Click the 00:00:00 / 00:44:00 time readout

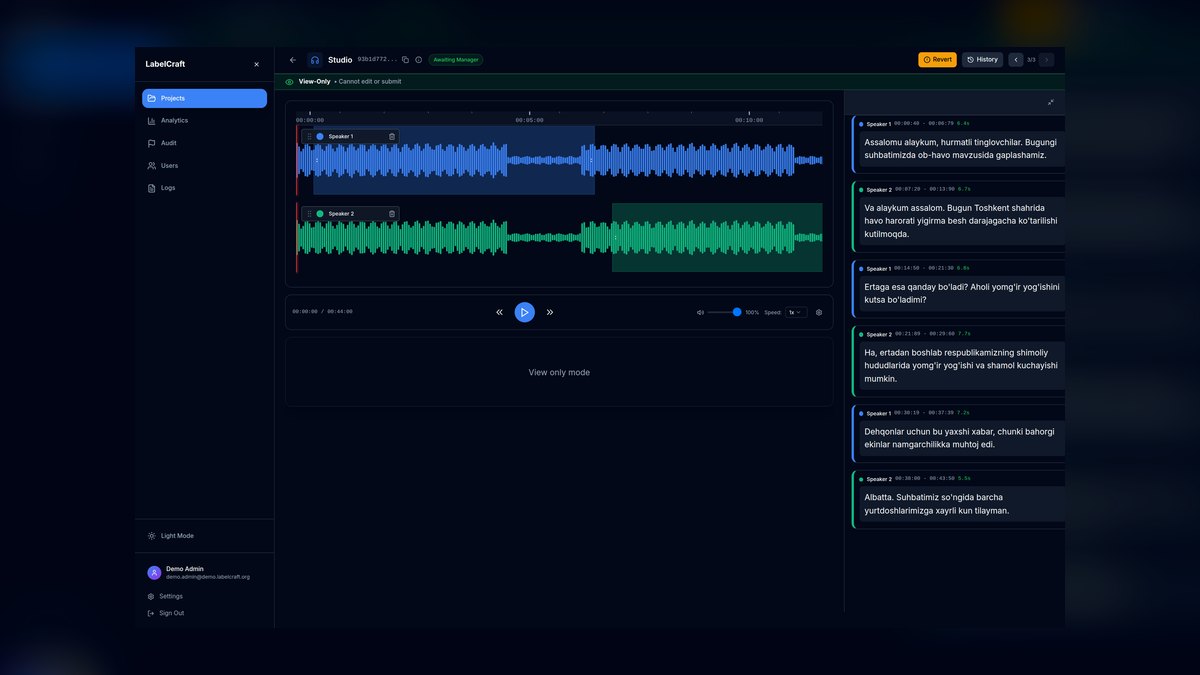pos(322,312)
